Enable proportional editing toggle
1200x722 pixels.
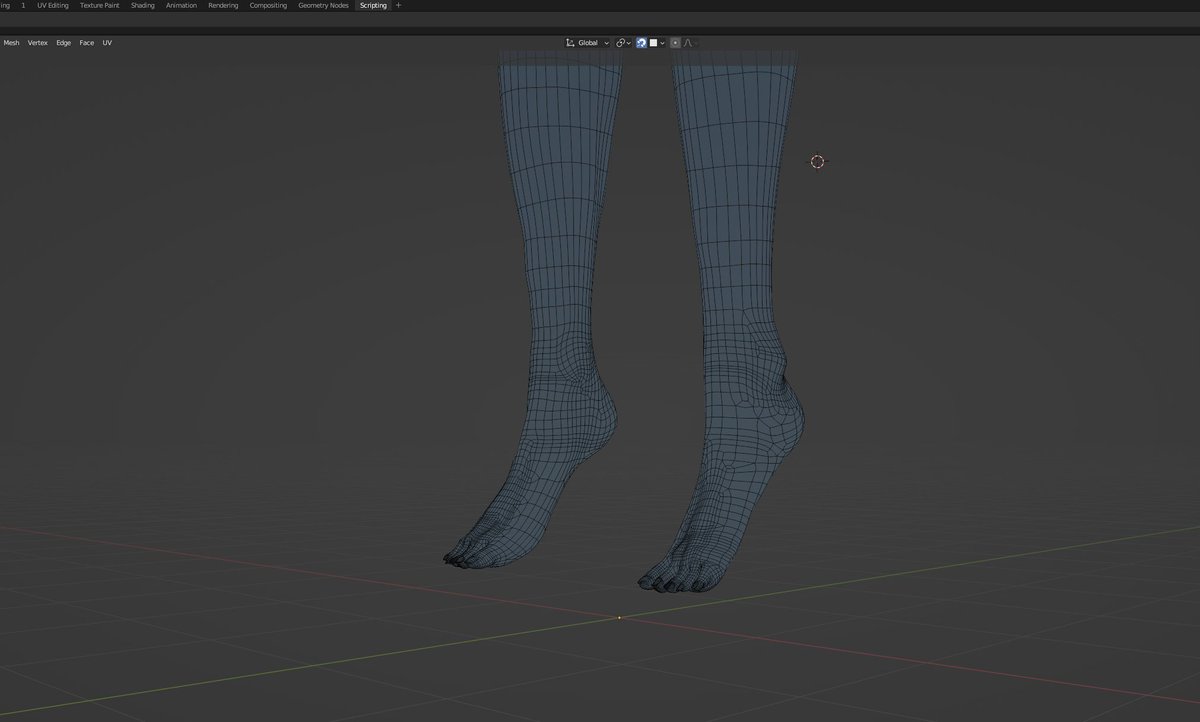tap(675, 43)
